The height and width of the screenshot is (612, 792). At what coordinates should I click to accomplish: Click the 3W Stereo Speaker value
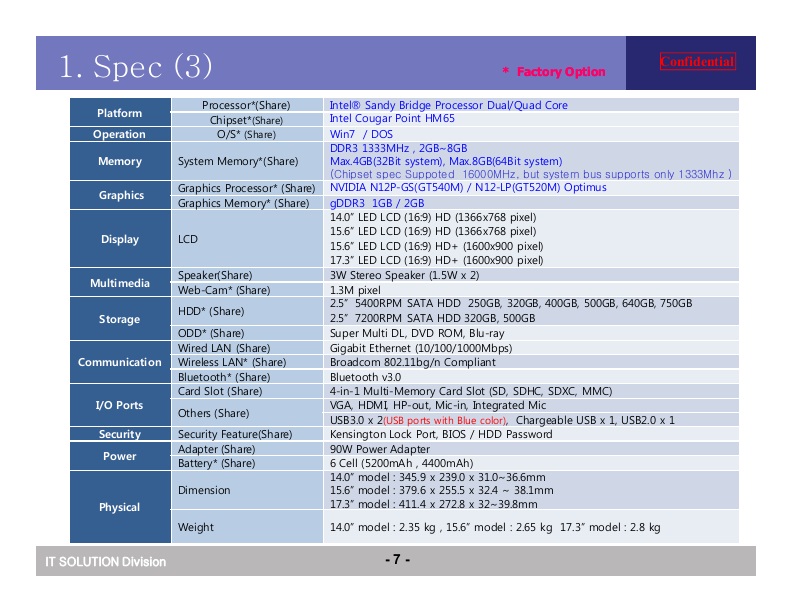(x=404, y=275)
